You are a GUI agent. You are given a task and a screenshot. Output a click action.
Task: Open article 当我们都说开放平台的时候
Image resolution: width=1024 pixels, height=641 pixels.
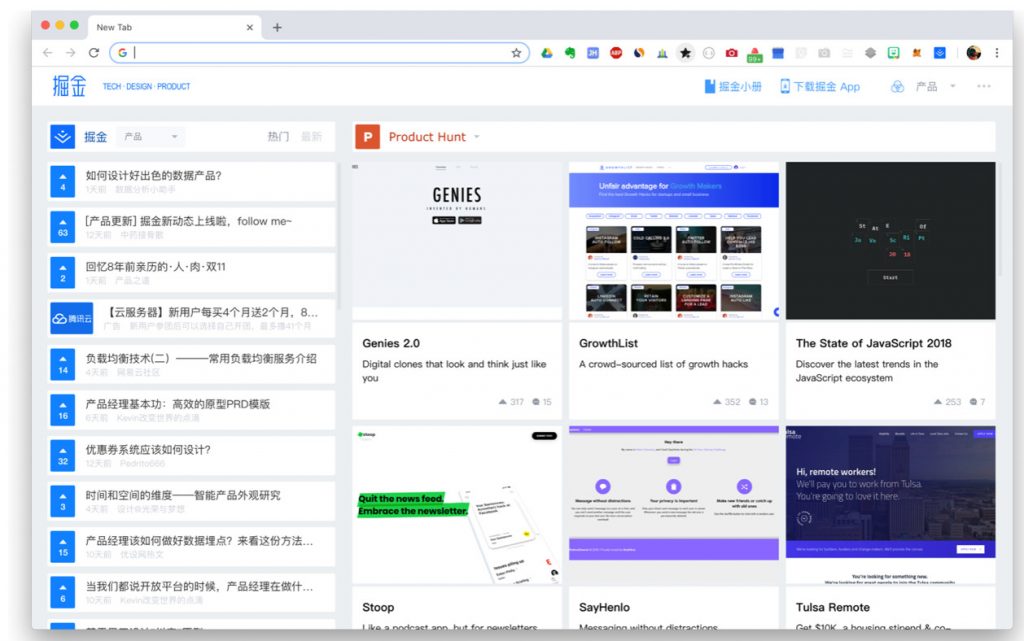[199, 586]
